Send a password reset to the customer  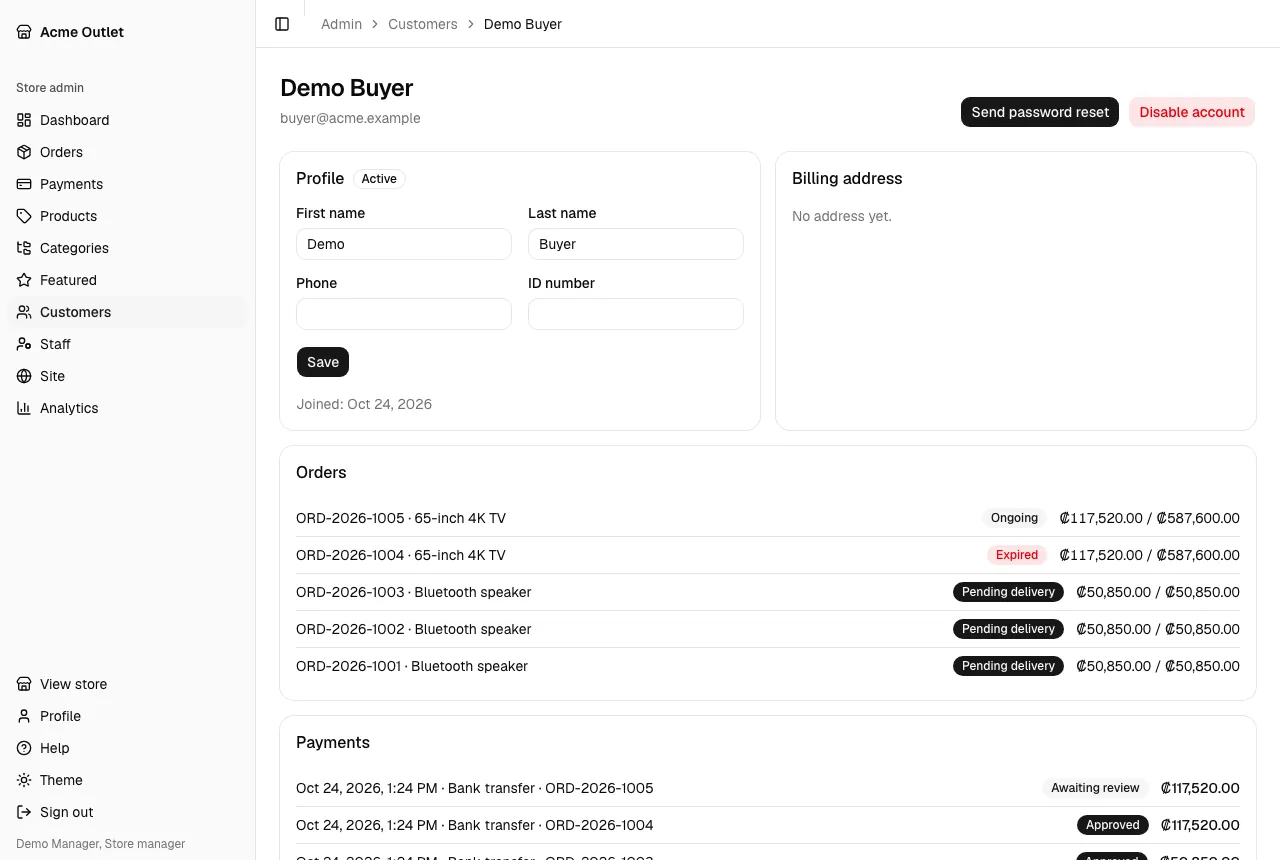click(1040, 112)
